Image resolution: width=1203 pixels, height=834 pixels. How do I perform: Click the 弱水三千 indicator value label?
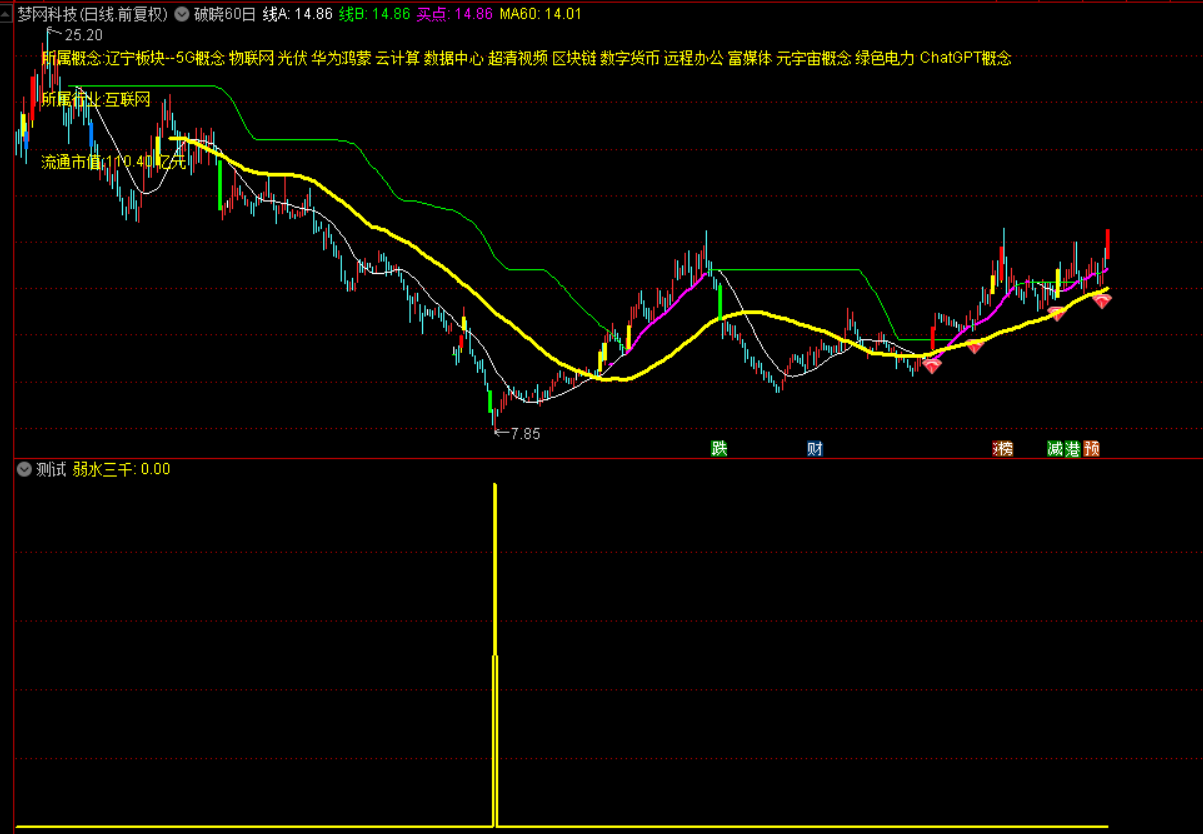121,469
